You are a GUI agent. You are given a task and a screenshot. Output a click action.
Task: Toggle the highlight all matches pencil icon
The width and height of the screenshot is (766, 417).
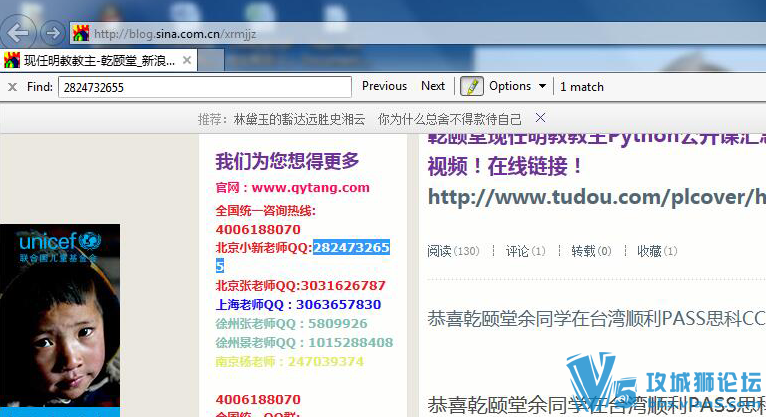pos(471,86)
